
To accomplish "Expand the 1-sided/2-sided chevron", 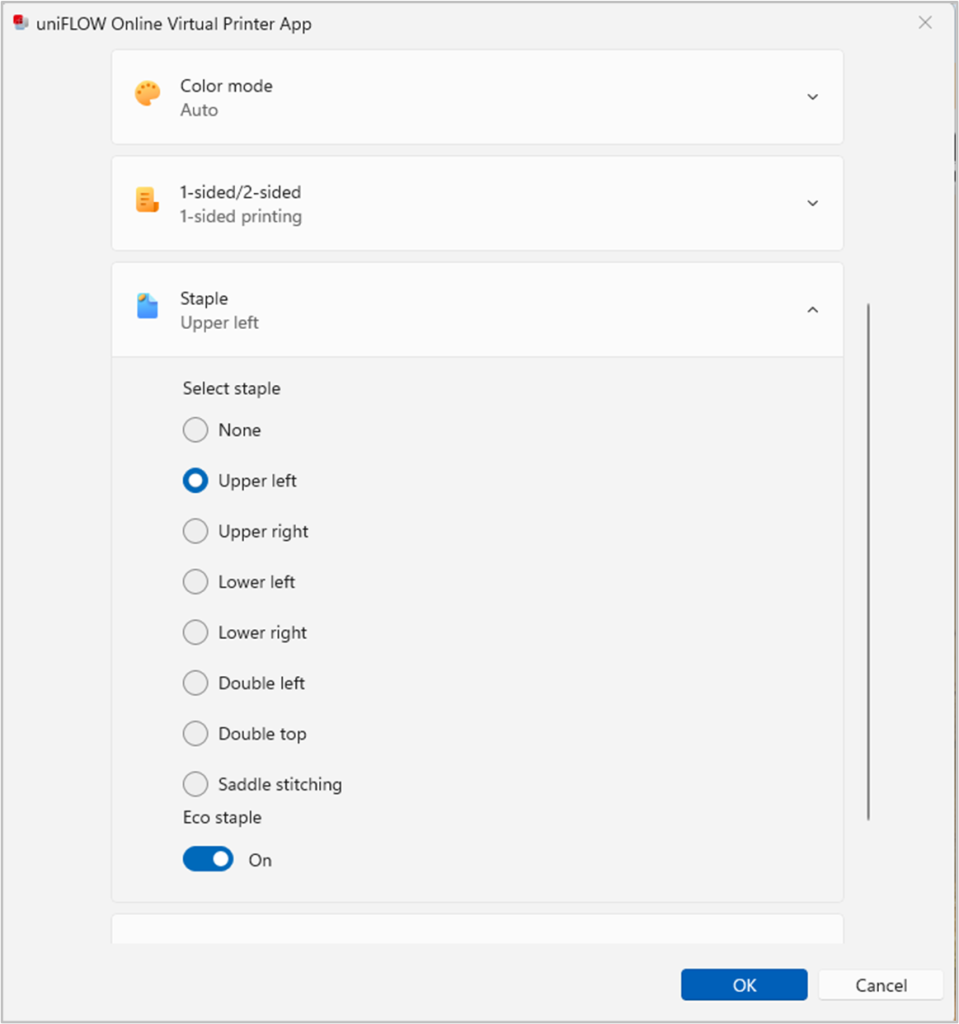I will (812, 203).
